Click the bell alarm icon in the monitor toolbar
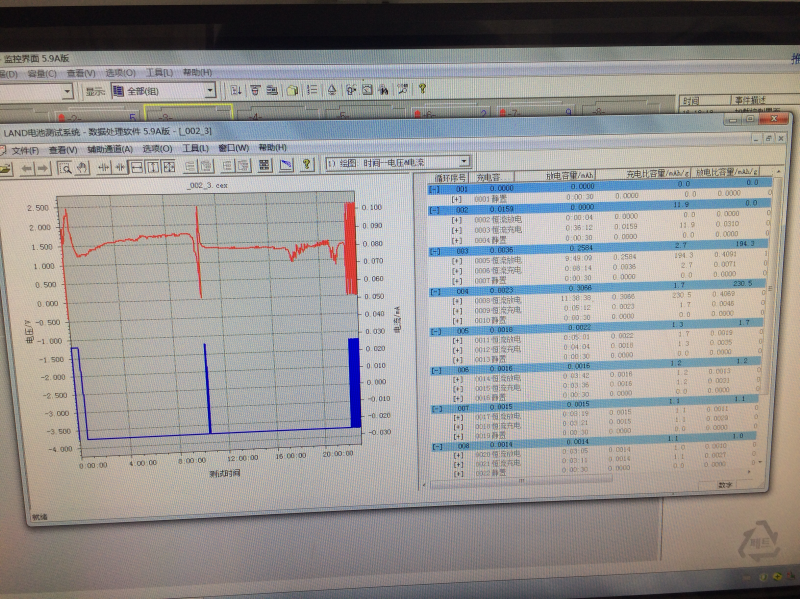Screen dimensions: 800x599 point(332,90)
